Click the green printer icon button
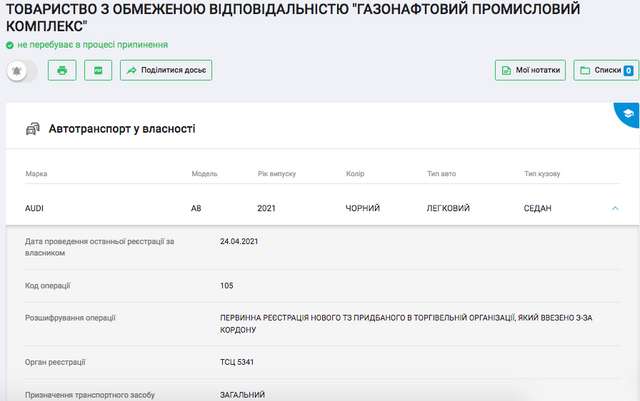 [62, 70]
